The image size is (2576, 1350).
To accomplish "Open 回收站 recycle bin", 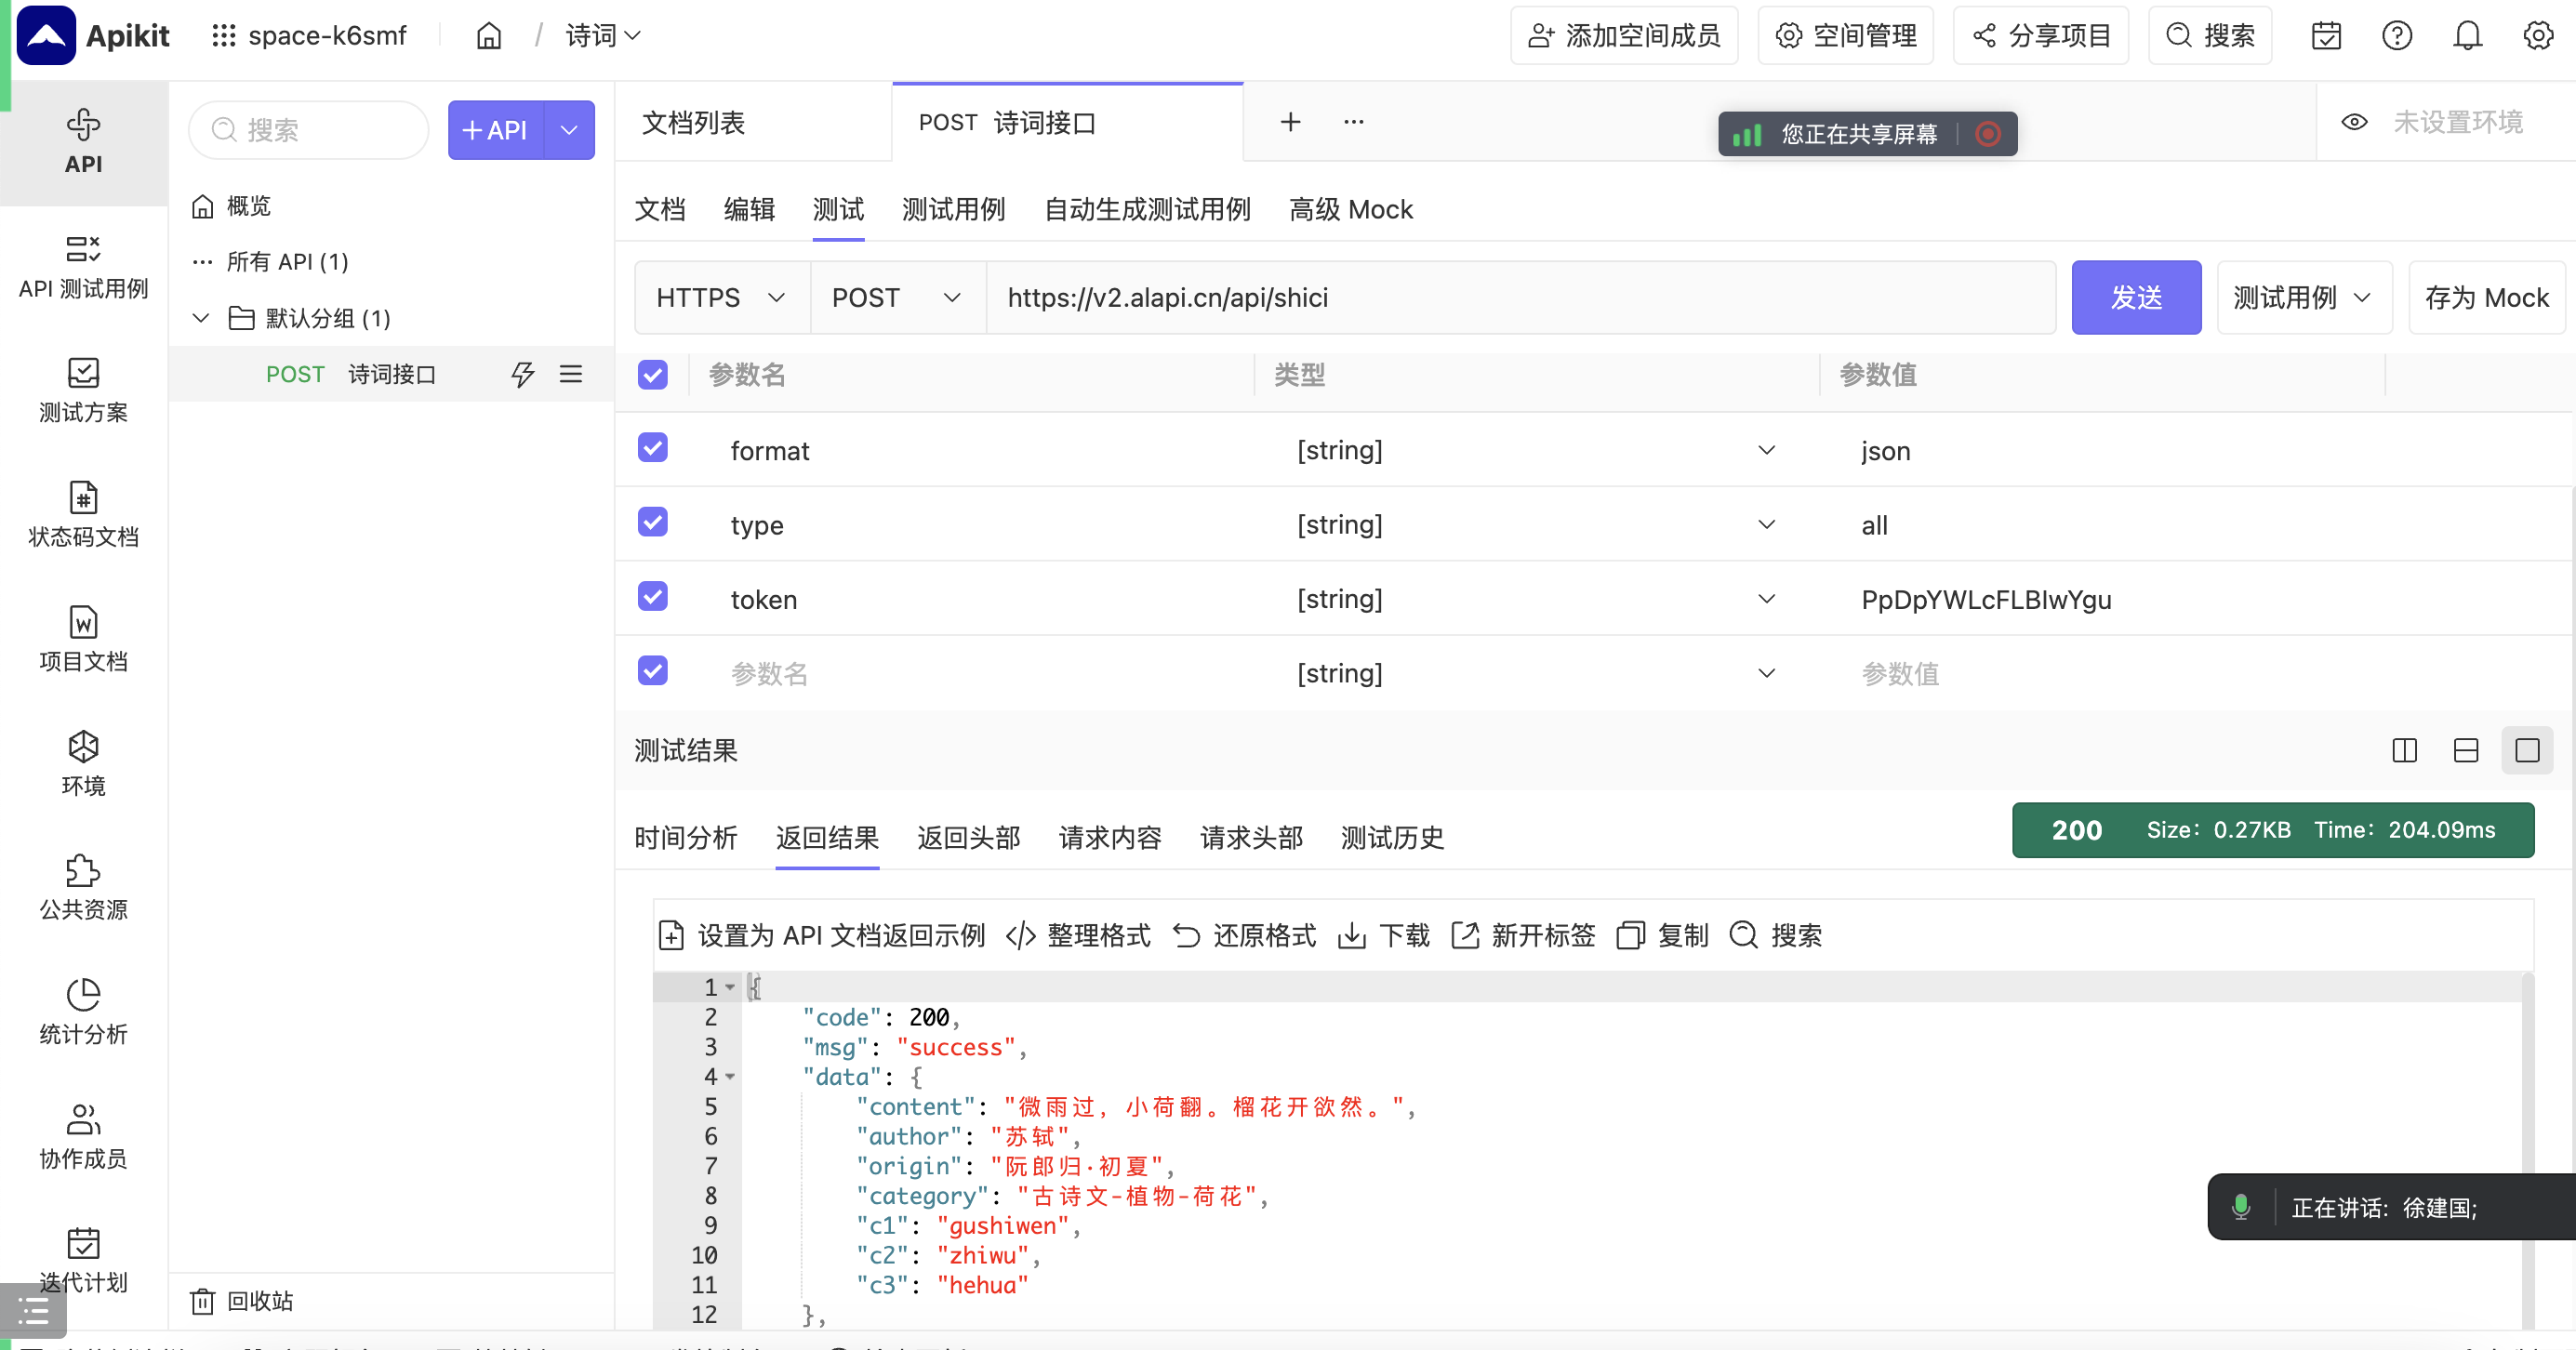I will (242, 1301).
